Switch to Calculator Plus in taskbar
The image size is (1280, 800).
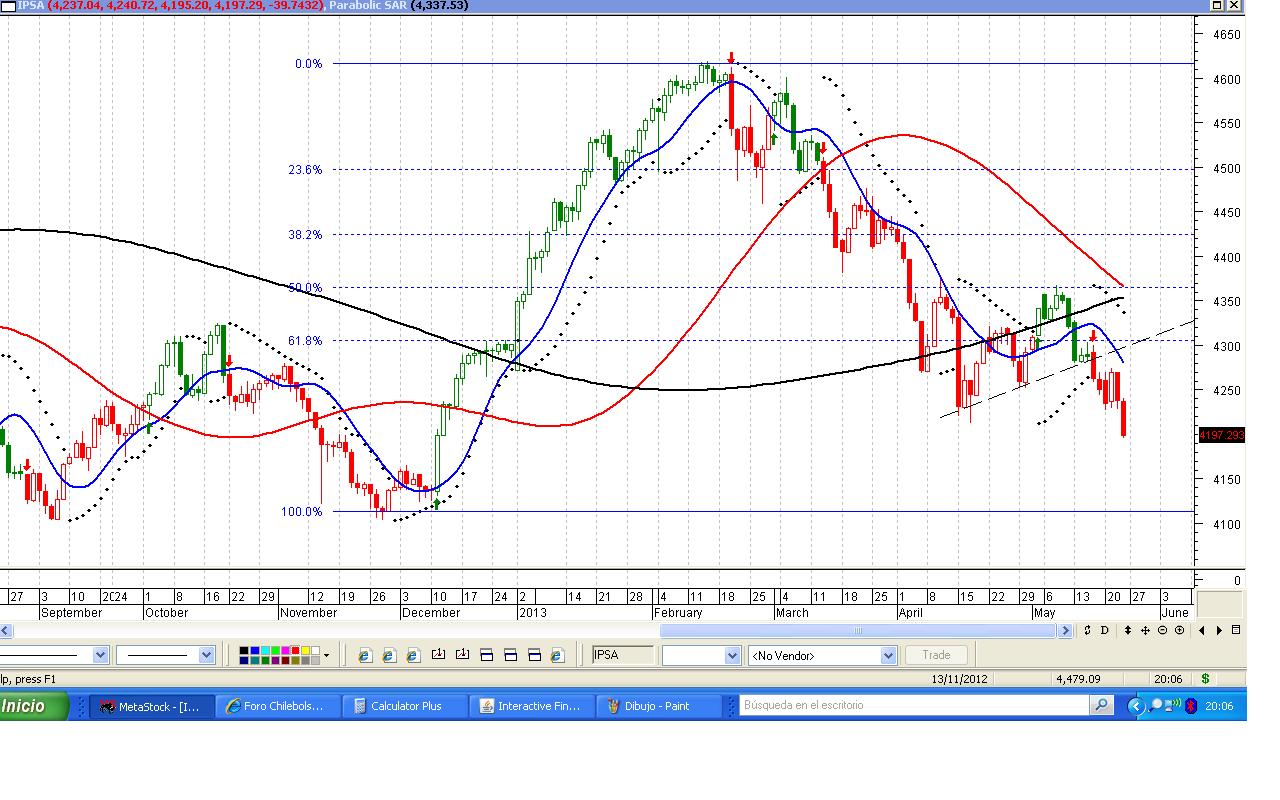(406, 706)
